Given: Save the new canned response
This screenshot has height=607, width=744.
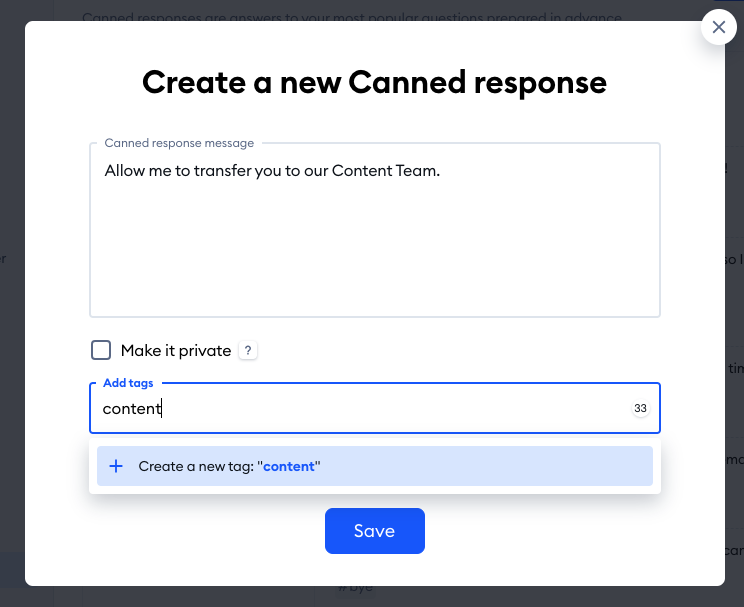Looking at the screenshot, I should tap(375, 531).
